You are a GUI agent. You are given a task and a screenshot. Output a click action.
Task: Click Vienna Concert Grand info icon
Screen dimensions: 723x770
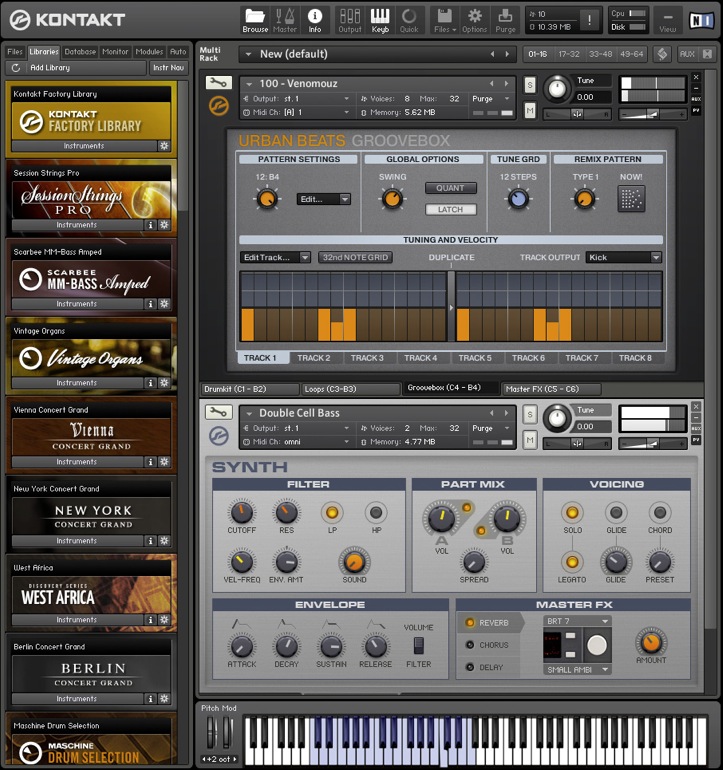150,462
